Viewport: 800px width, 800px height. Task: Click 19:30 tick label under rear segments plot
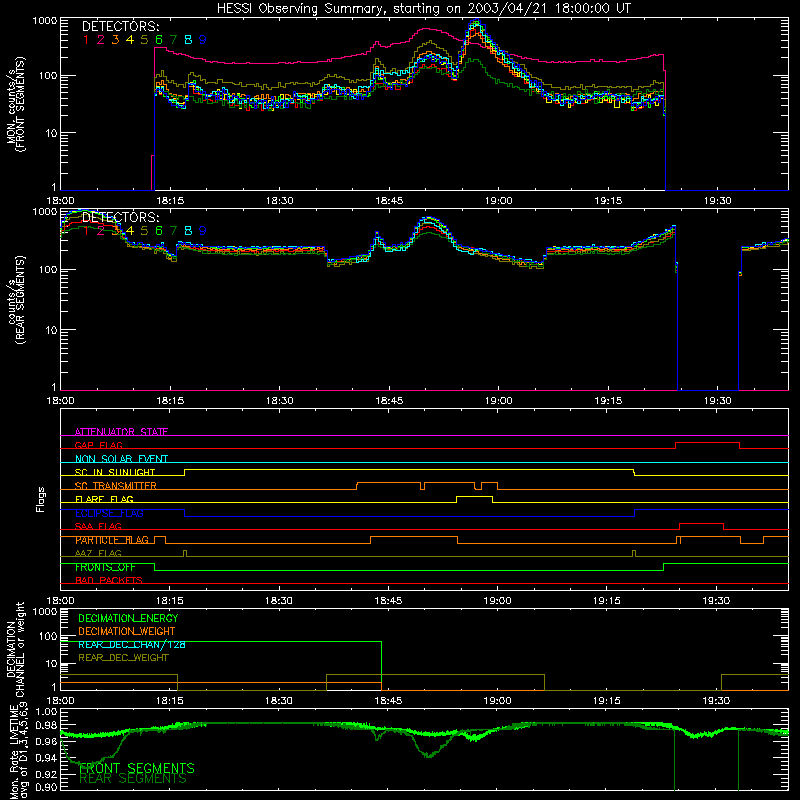click(717, 401)
